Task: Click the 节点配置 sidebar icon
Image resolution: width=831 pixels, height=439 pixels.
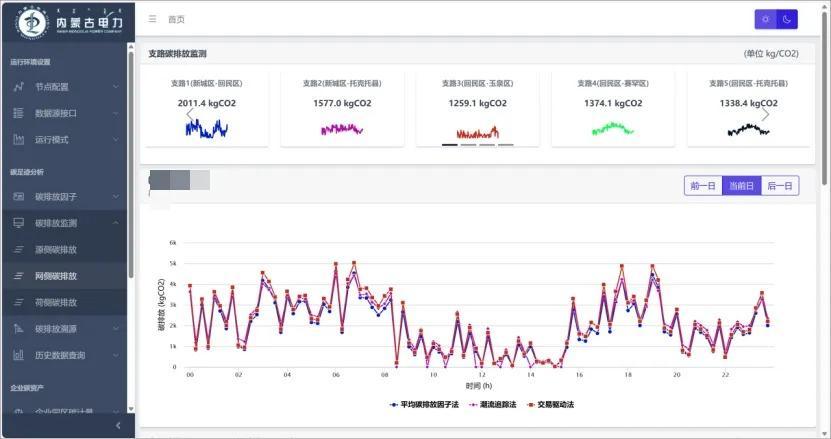Action: [19, 87]
